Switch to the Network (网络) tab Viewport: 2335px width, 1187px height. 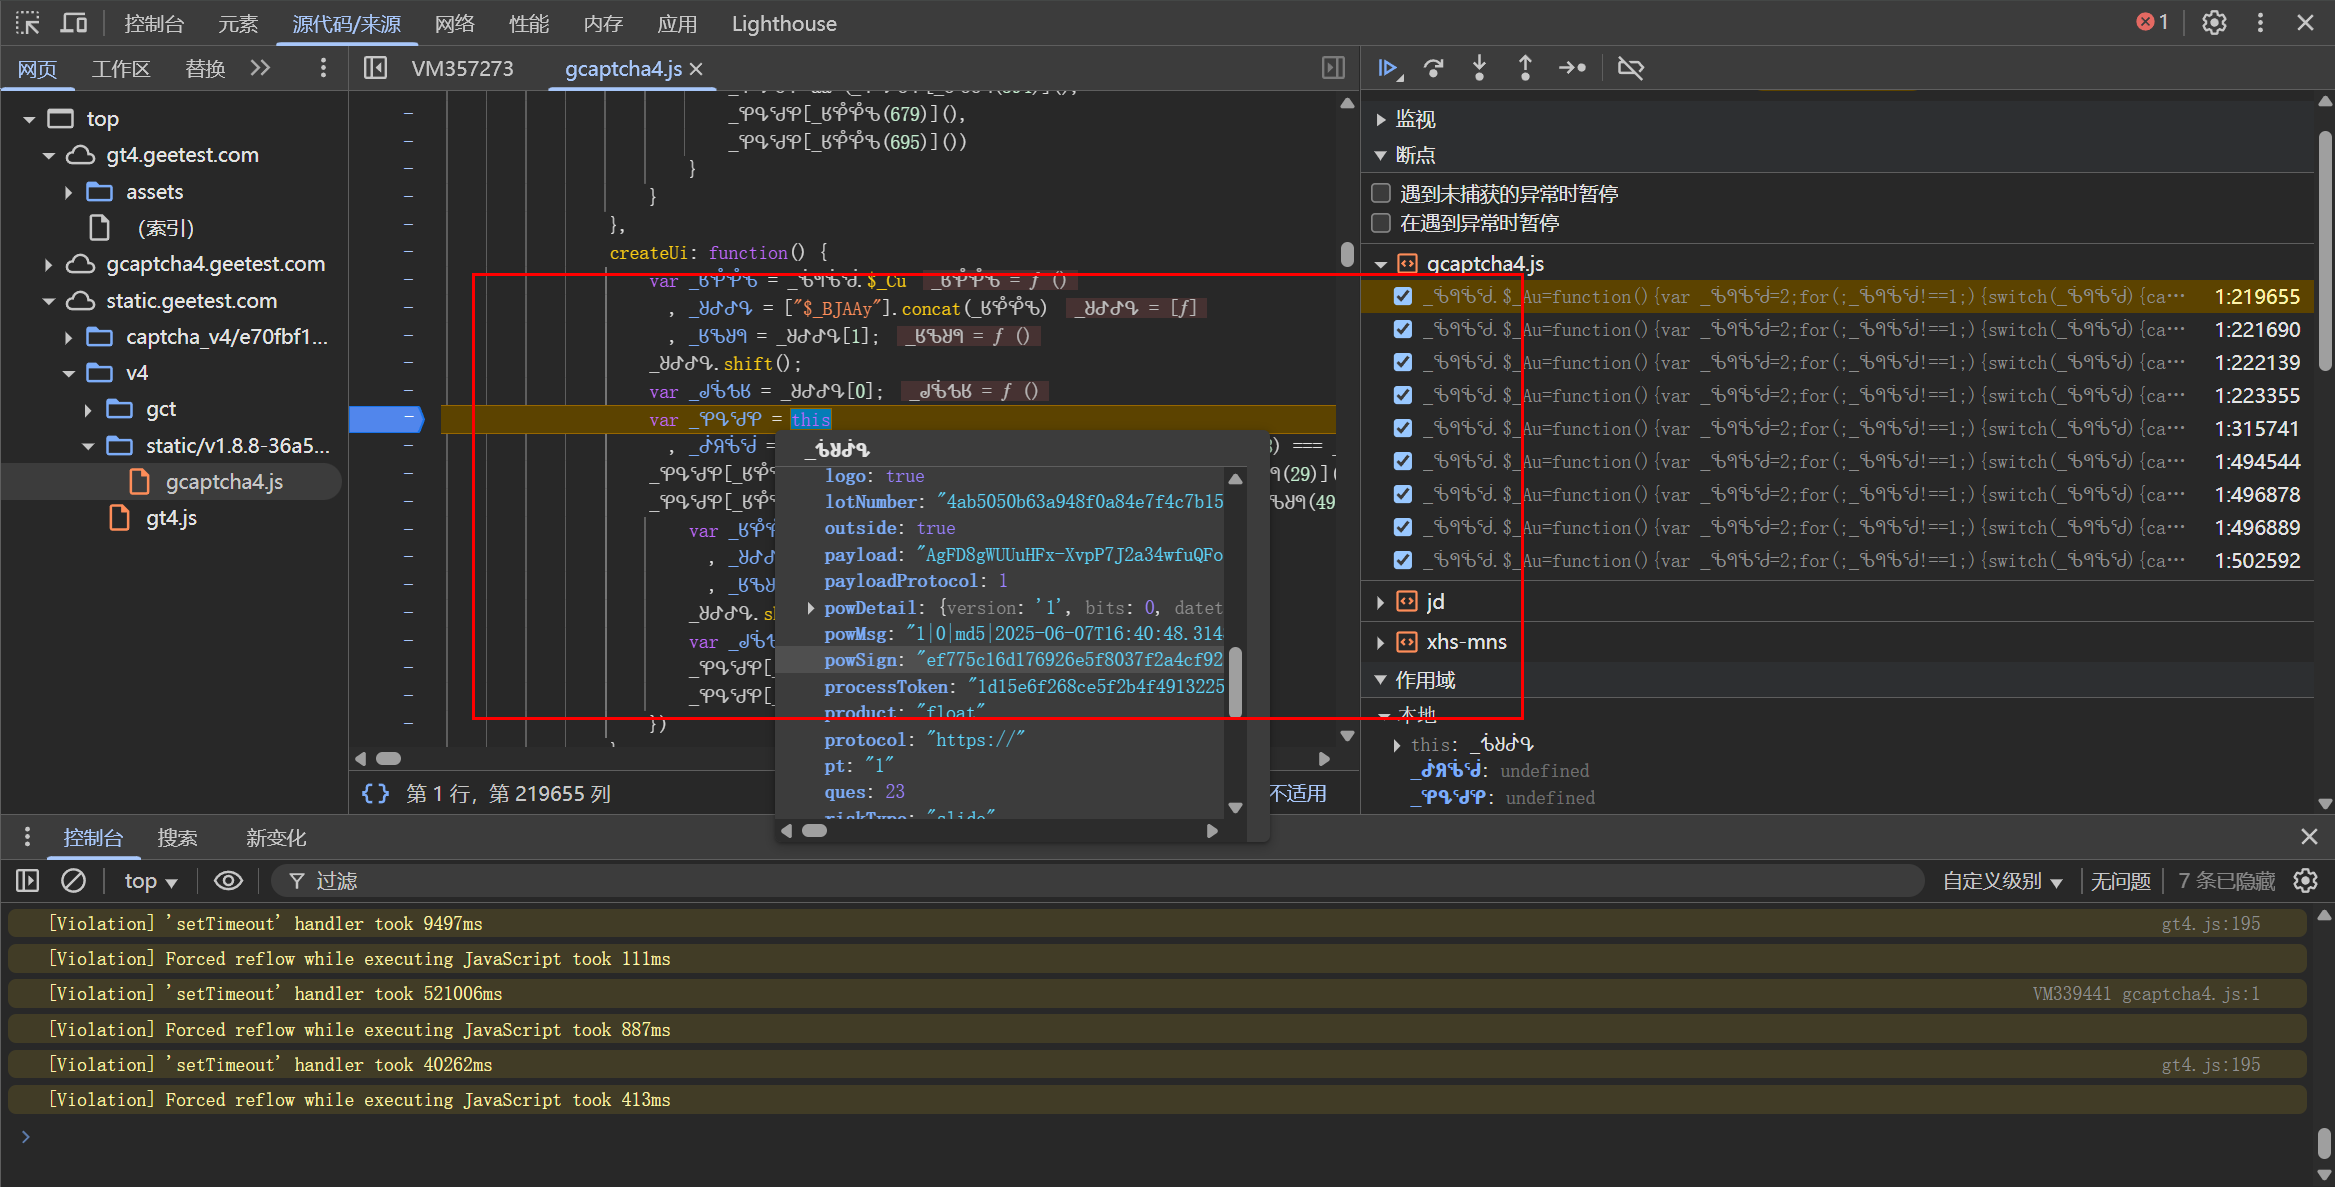point(455,23)
